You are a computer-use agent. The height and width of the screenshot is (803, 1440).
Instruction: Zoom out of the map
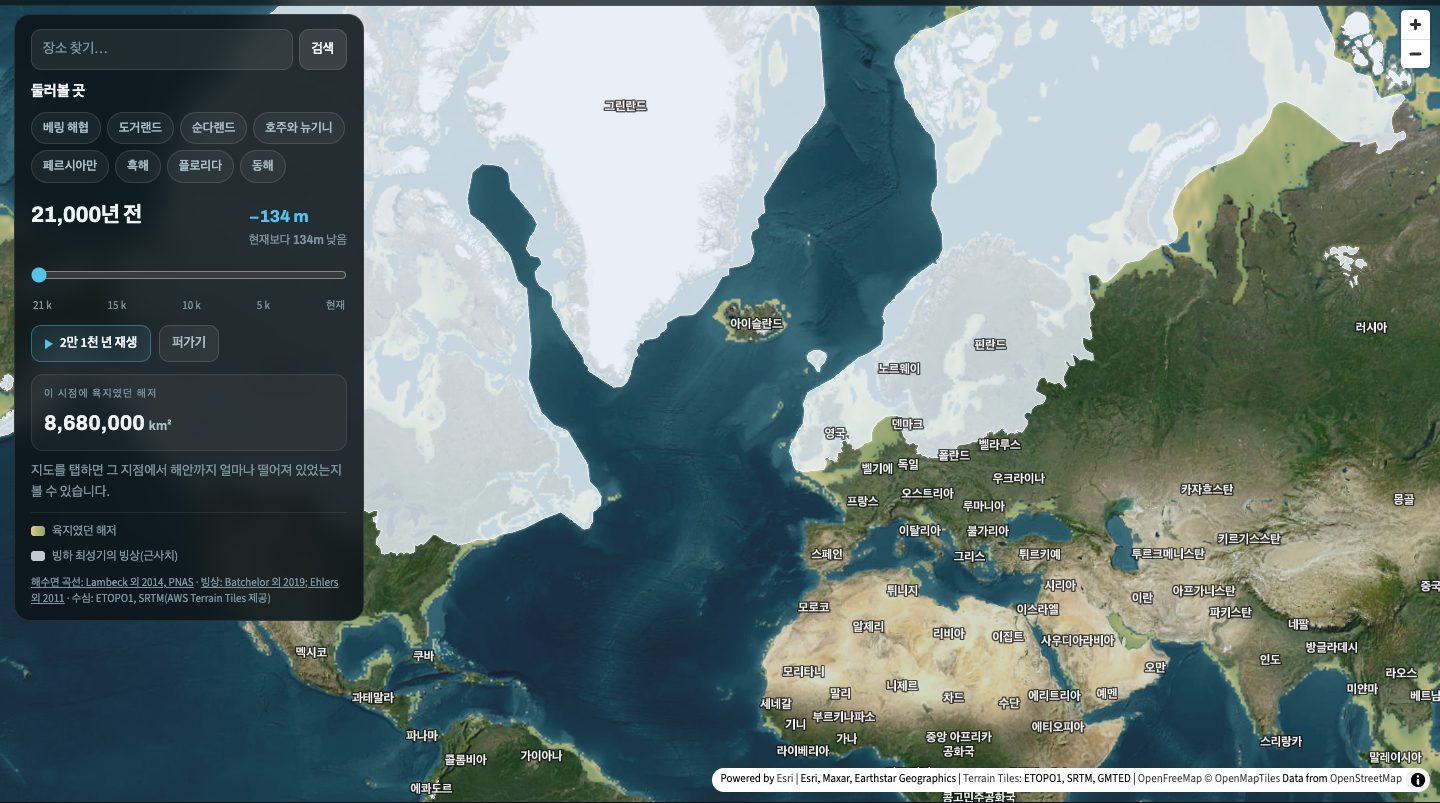coord(1415,54)
